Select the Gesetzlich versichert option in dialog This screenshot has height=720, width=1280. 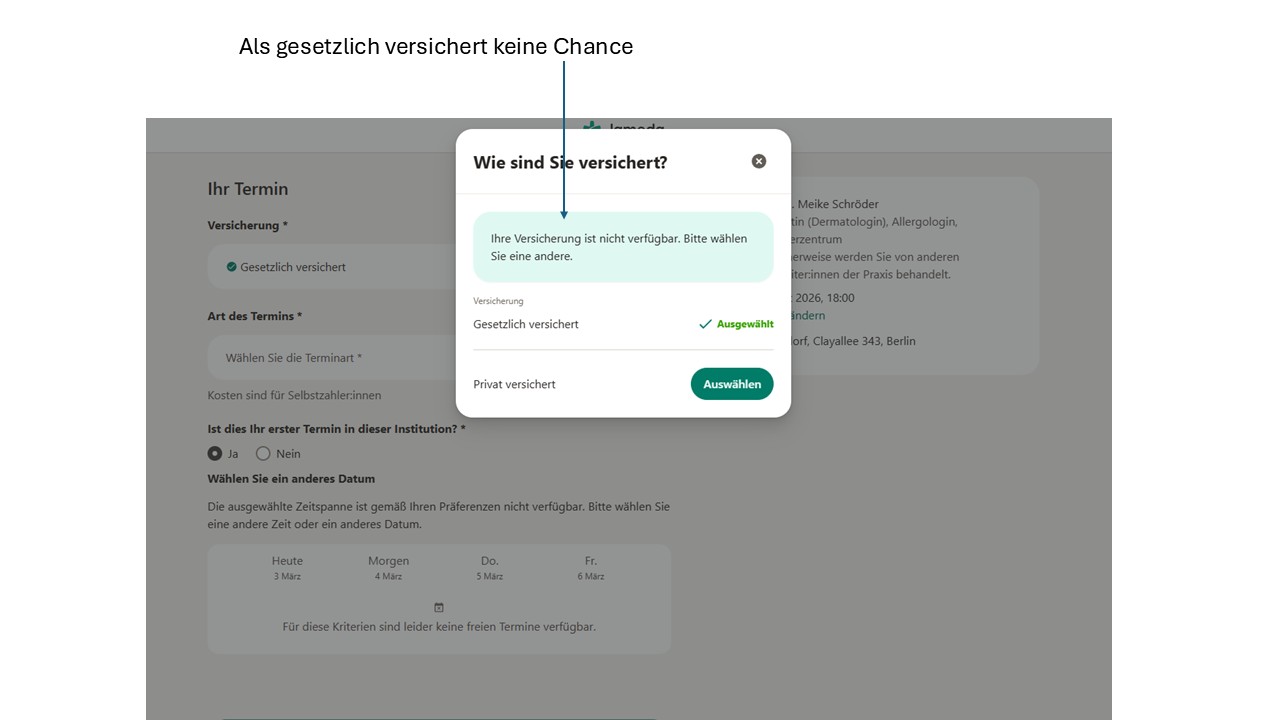tap(526, 324)
